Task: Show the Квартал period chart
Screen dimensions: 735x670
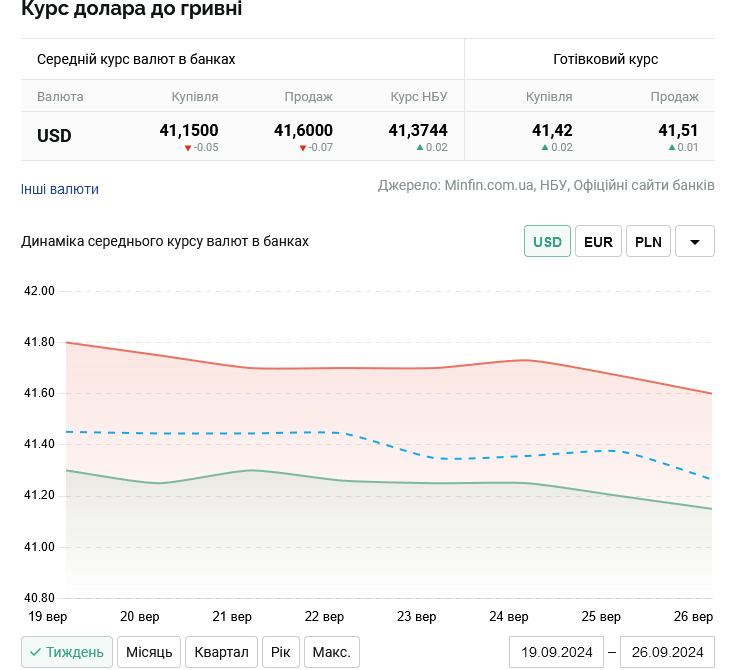Action: 221,653
